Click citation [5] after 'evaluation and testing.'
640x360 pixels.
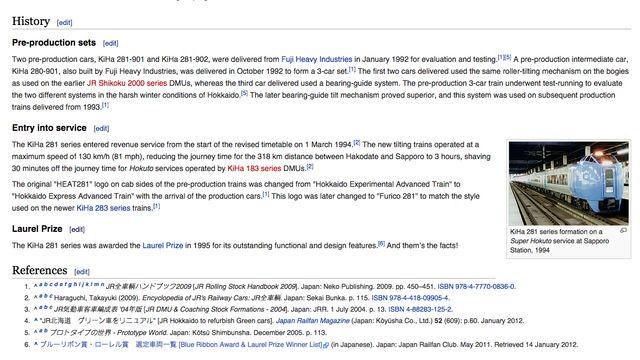(x=508, y=58)
